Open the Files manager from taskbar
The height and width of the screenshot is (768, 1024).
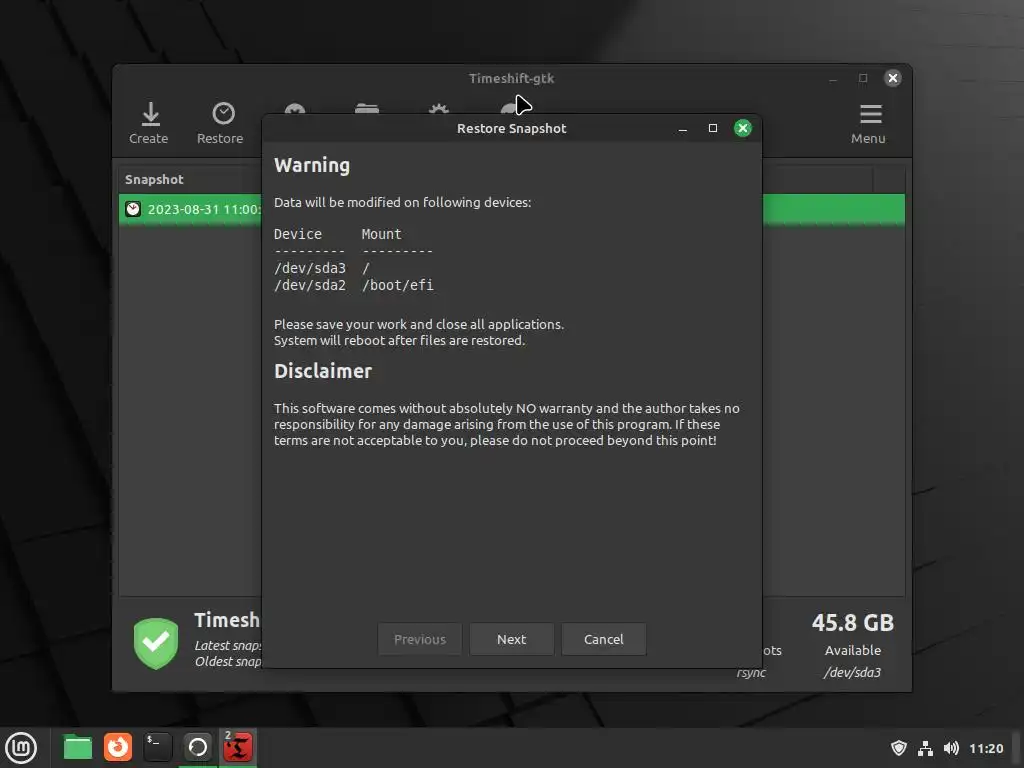[x=78, y=748]
